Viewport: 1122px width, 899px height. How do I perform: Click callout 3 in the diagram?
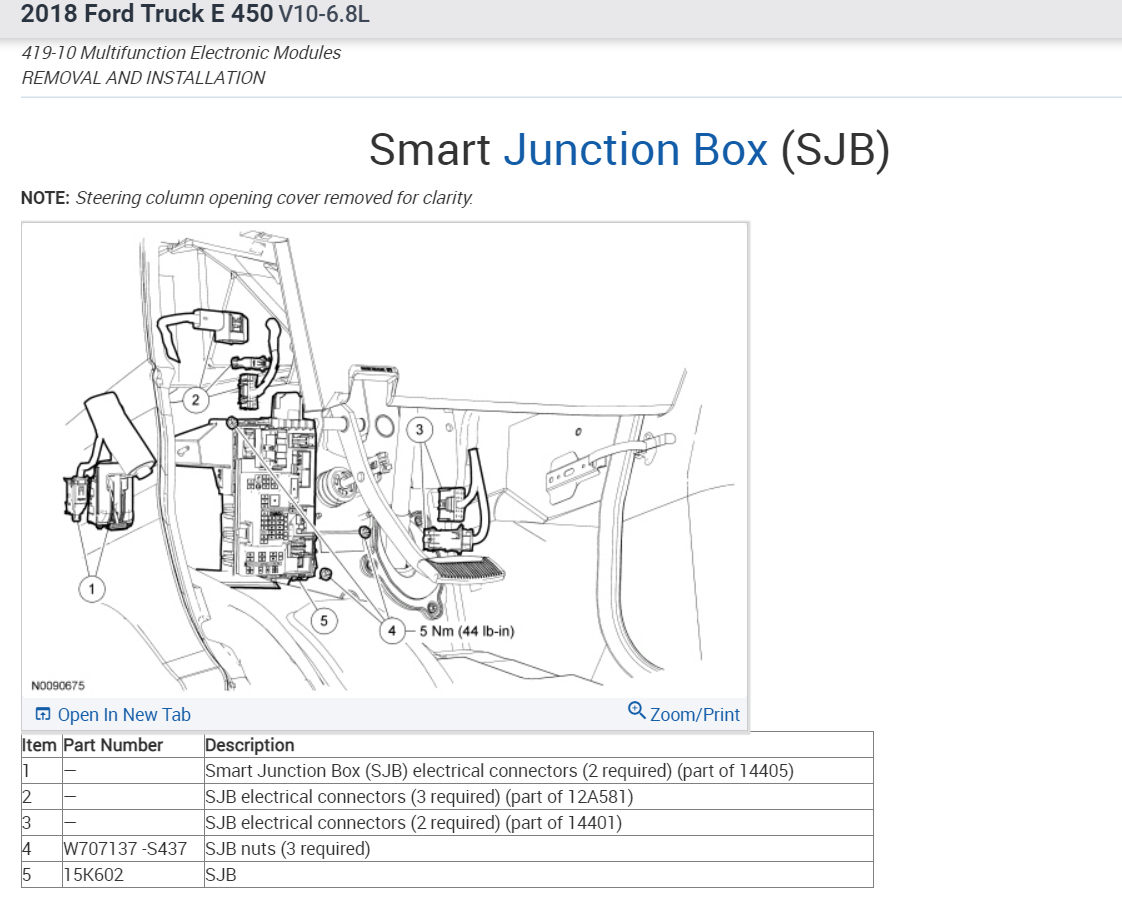point(419,429)
